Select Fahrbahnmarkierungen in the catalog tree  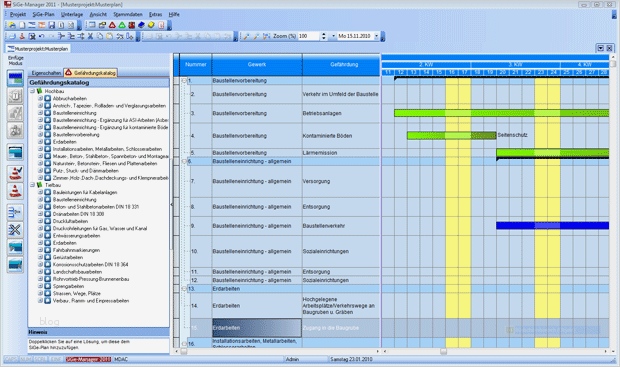pyautogui.click(x=76, y=250)
